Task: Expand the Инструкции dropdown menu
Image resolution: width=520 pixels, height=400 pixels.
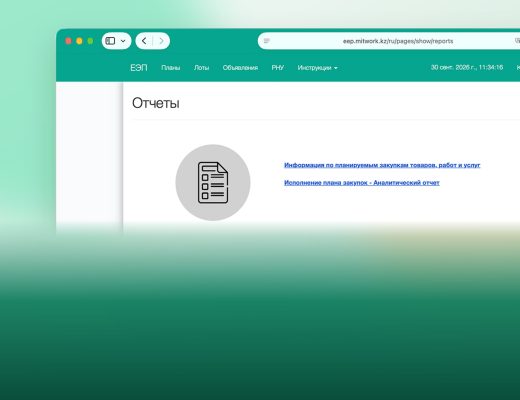Action: tap(317, 68)
